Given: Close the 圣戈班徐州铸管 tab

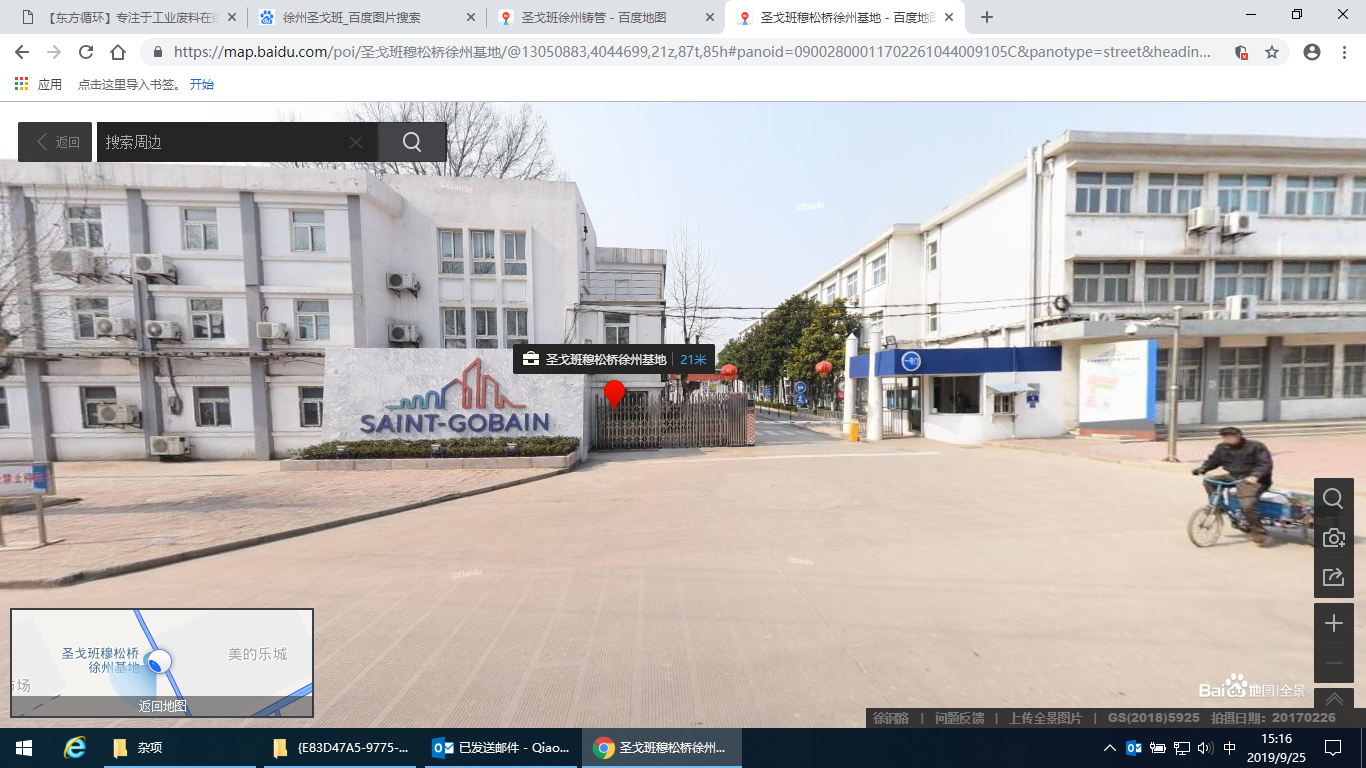Looking at the screenshot, I should (709, 17).
